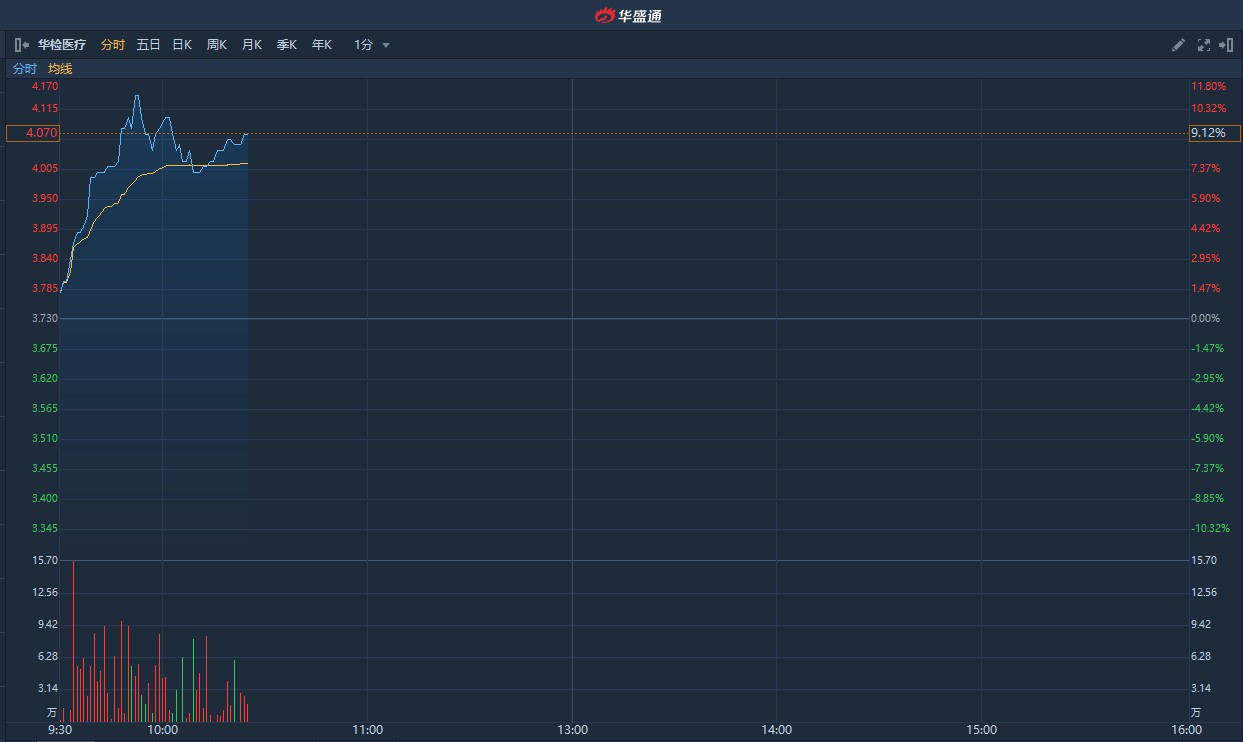Click the 华盛通 logo at the top
The height and width of the screenshot is (742, 1243).
pos(630,15)
